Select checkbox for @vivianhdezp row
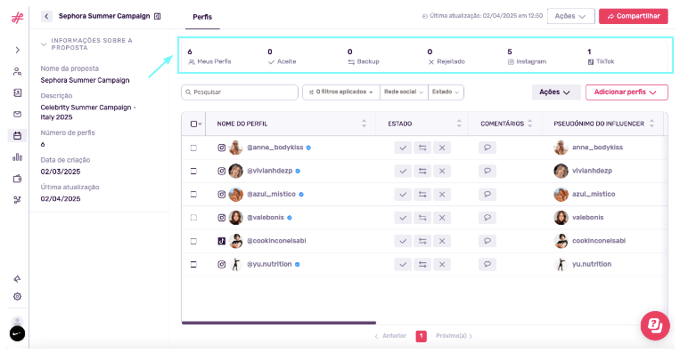This screenshot has height=360, width=688. [x=194, y=171]
